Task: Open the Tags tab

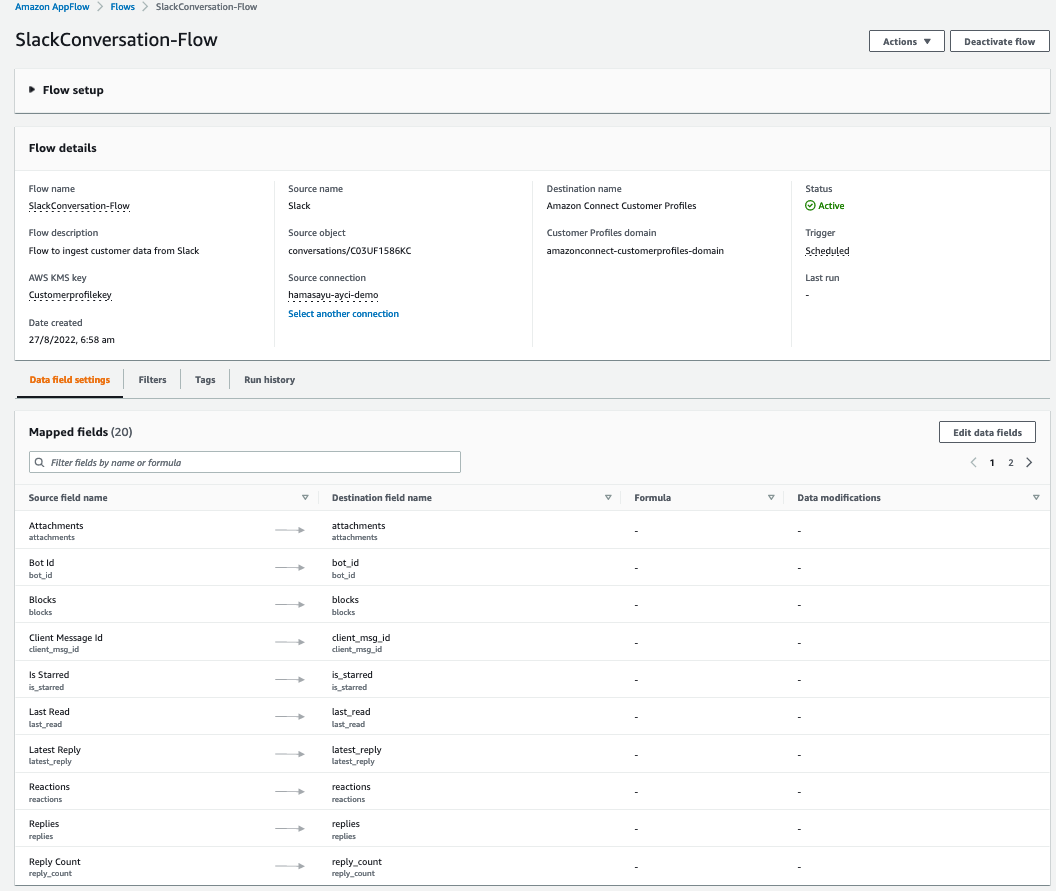Action: click(205, 380)
